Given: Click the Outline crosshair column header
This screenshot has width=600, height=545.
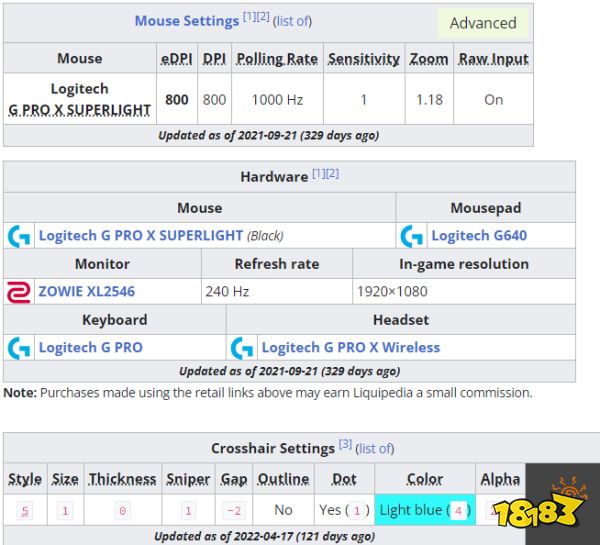Looking at the screenshot, I should (283, 479).
